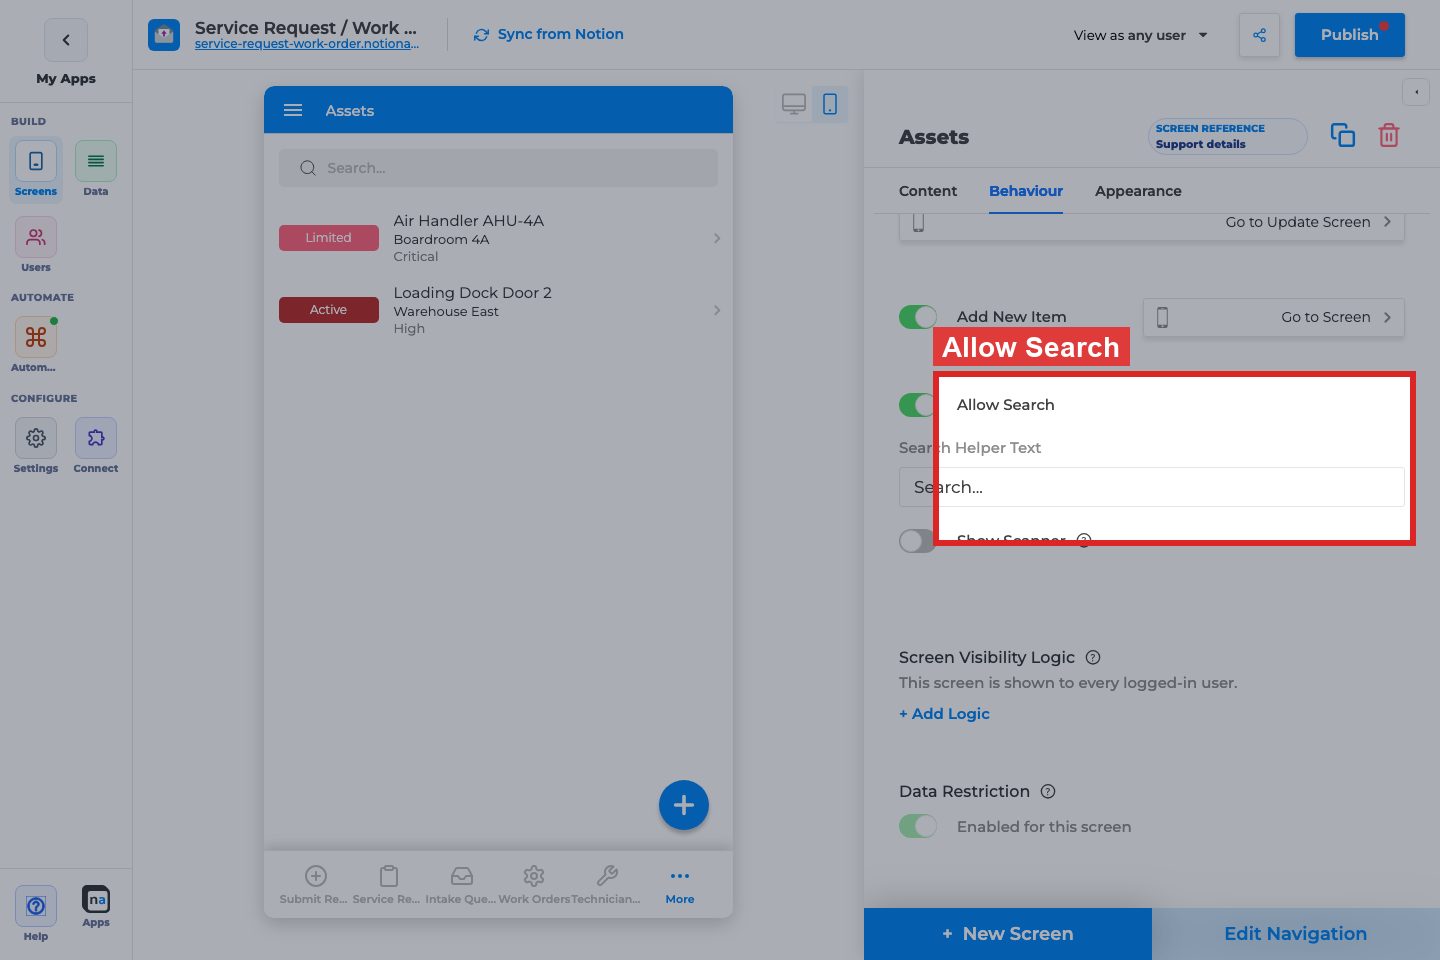Expand the Loading Dock Door 2 row chevron
The image size is (1440, 960).
coord(717,310)
